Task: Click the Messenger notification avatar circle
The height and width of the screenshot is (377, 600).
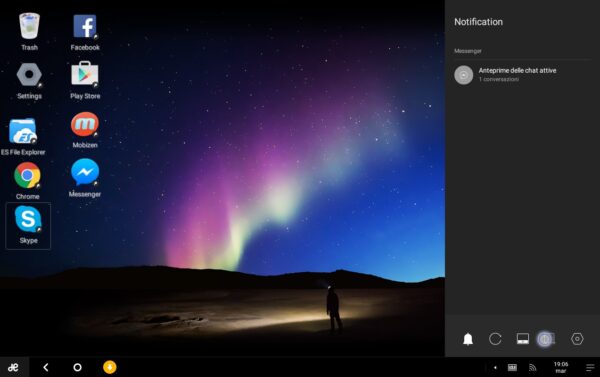Action: tap(464, 75)
